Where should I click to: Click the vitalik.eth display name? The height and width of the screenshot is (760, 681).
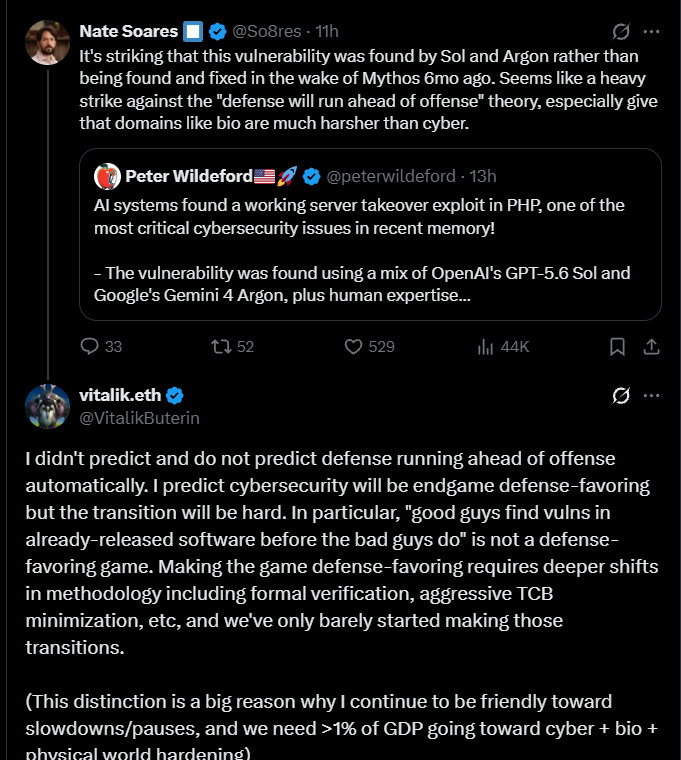(x=120, y=396)
